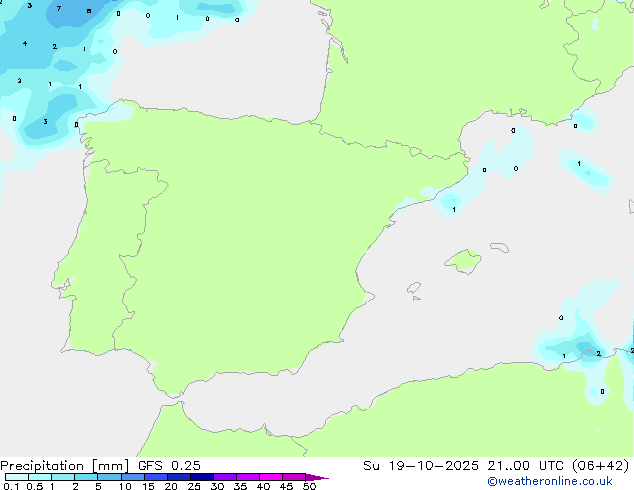Select legend swatch between 30 and 35
Screen dimensions: 634x490
(x=225, y=477)
